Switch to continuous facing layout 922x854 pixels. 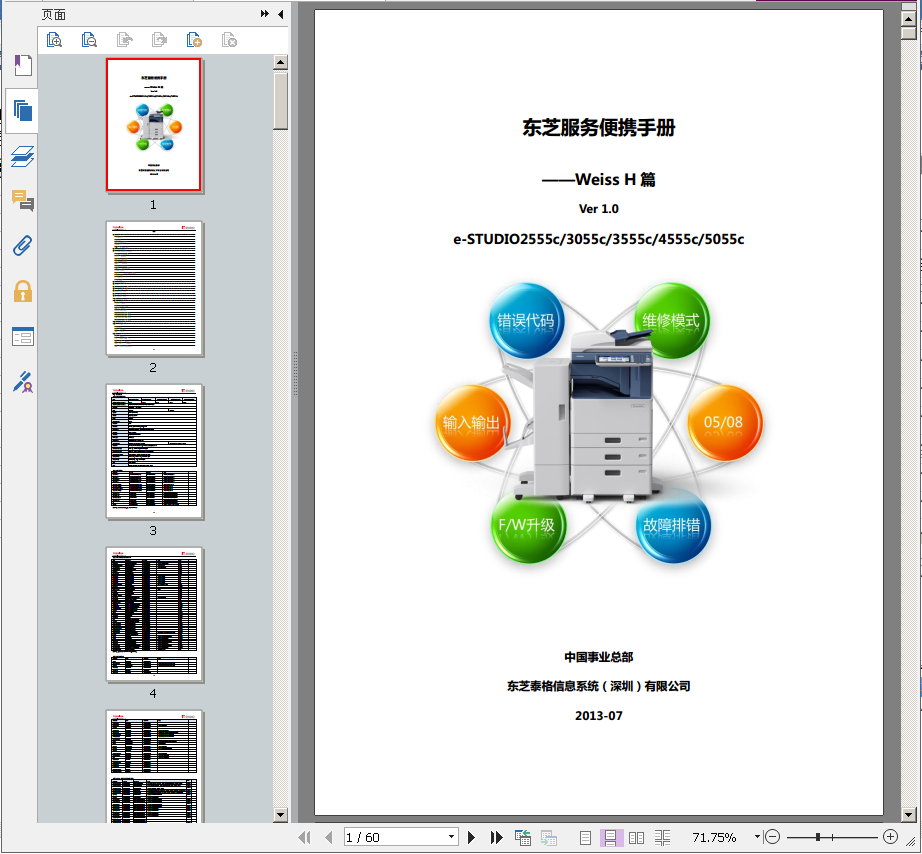[x=663, y=838]
